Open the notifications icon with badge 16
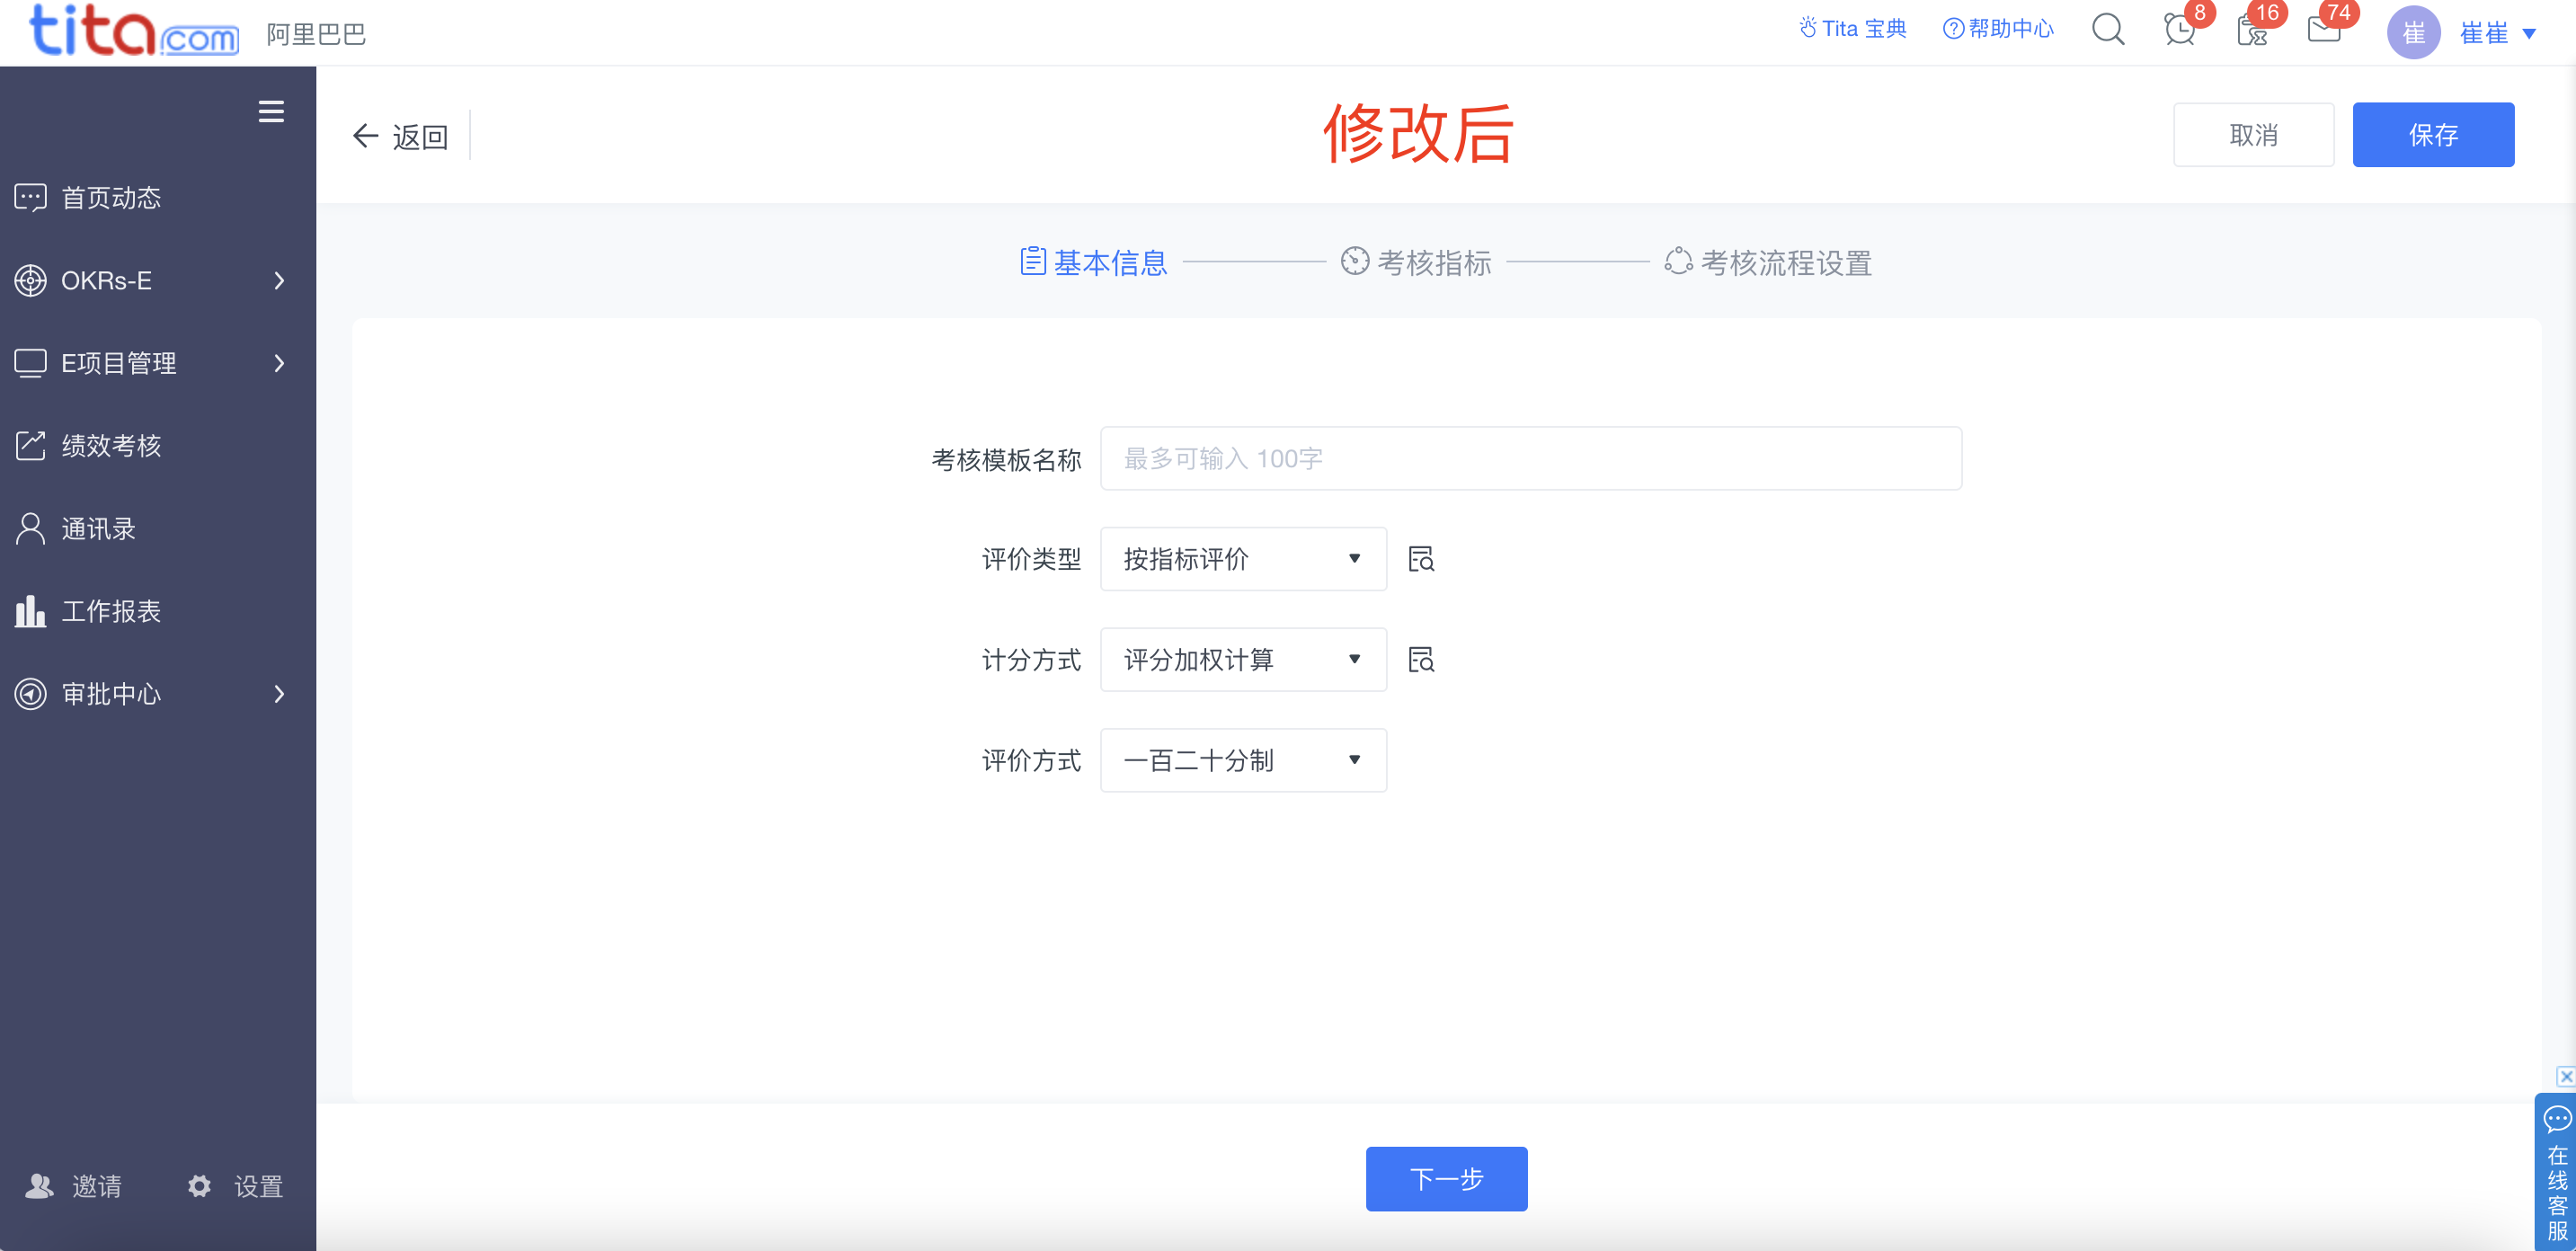The width and height of the screenshot is (2576, 1251). coord(2252,31)
